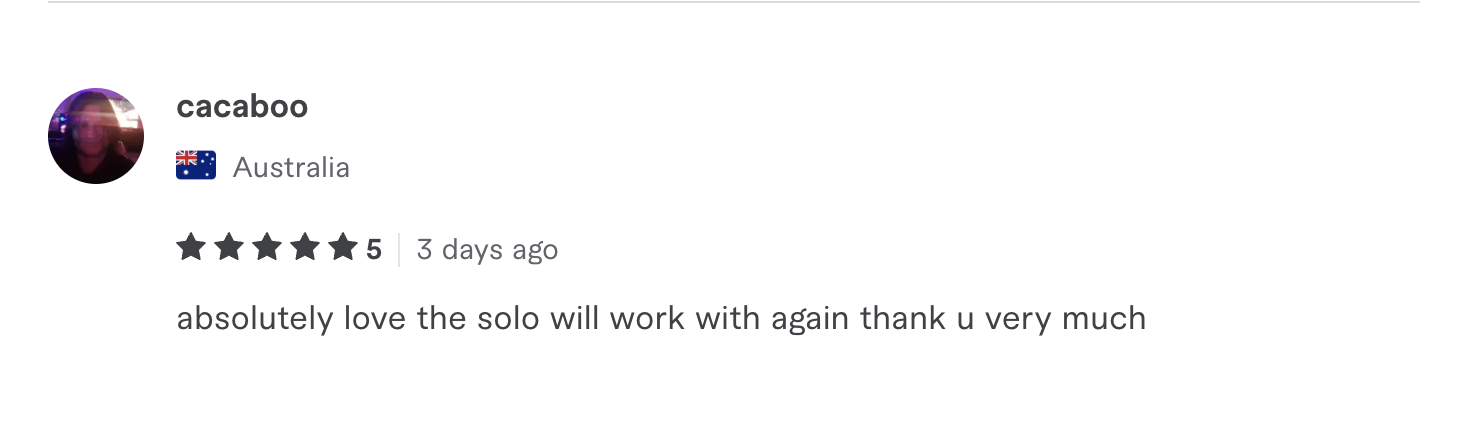Click the 3 days ago timestamp
The image size is (1464, 422).
pyautogui.click(x=487, y=249)
